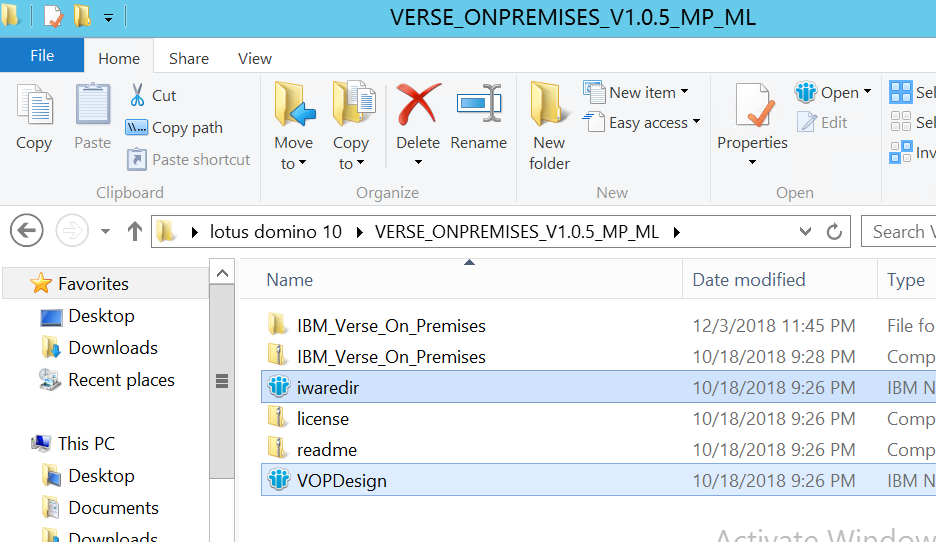This screenshot has height=542, width=936.
Task: Refresh the current folder
Action: point(834,232)
